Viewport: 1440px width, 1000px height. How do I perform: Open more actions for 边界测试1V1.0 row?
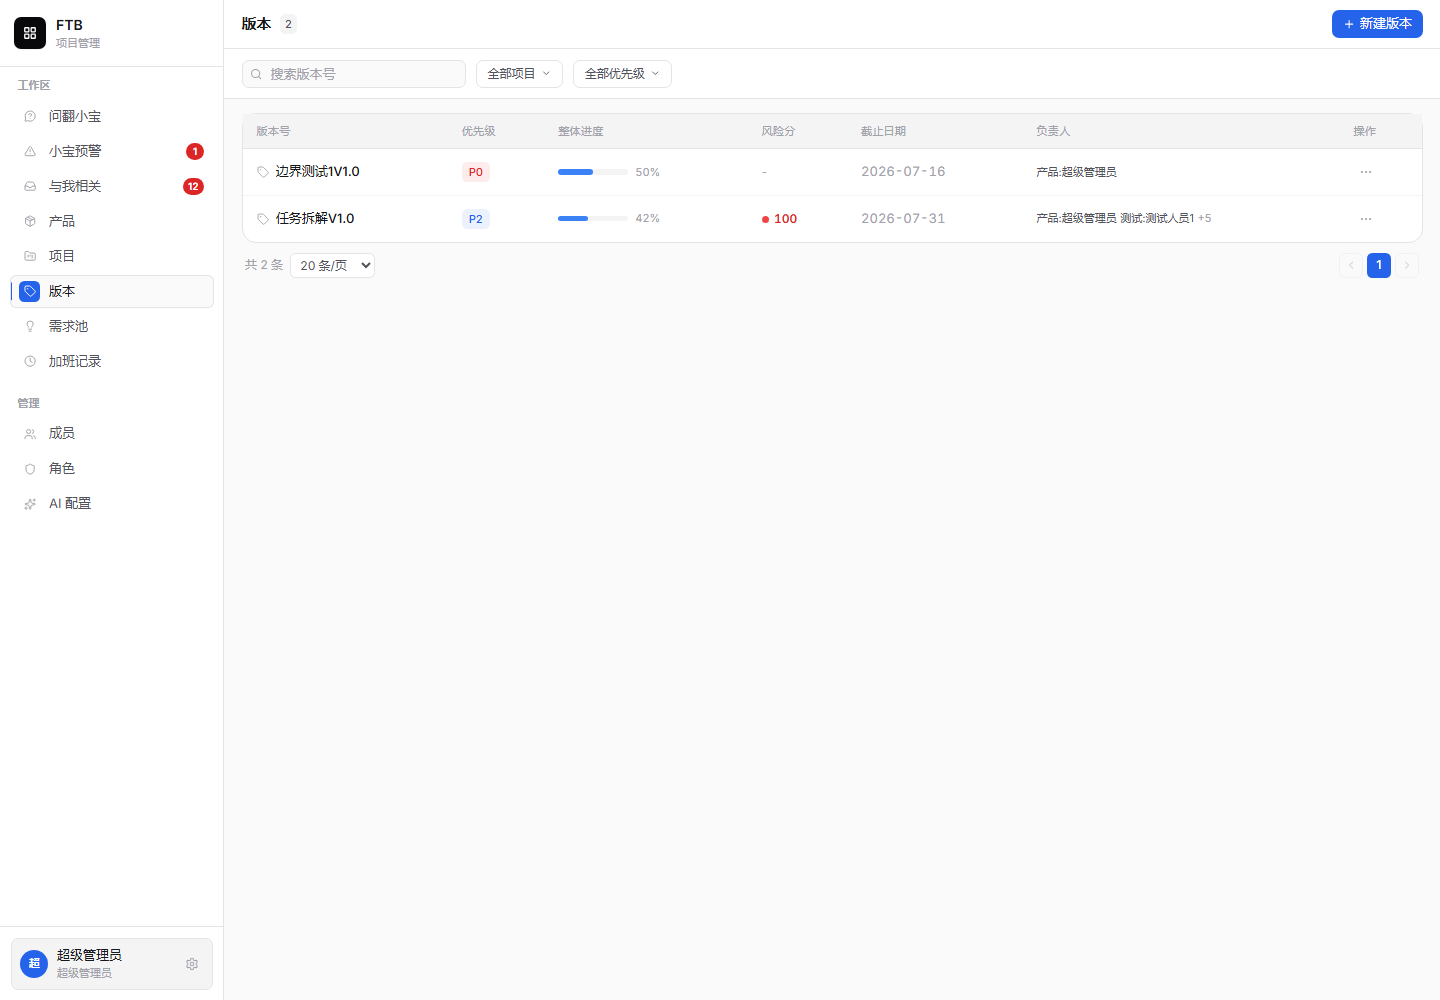tap(1366, 172)
